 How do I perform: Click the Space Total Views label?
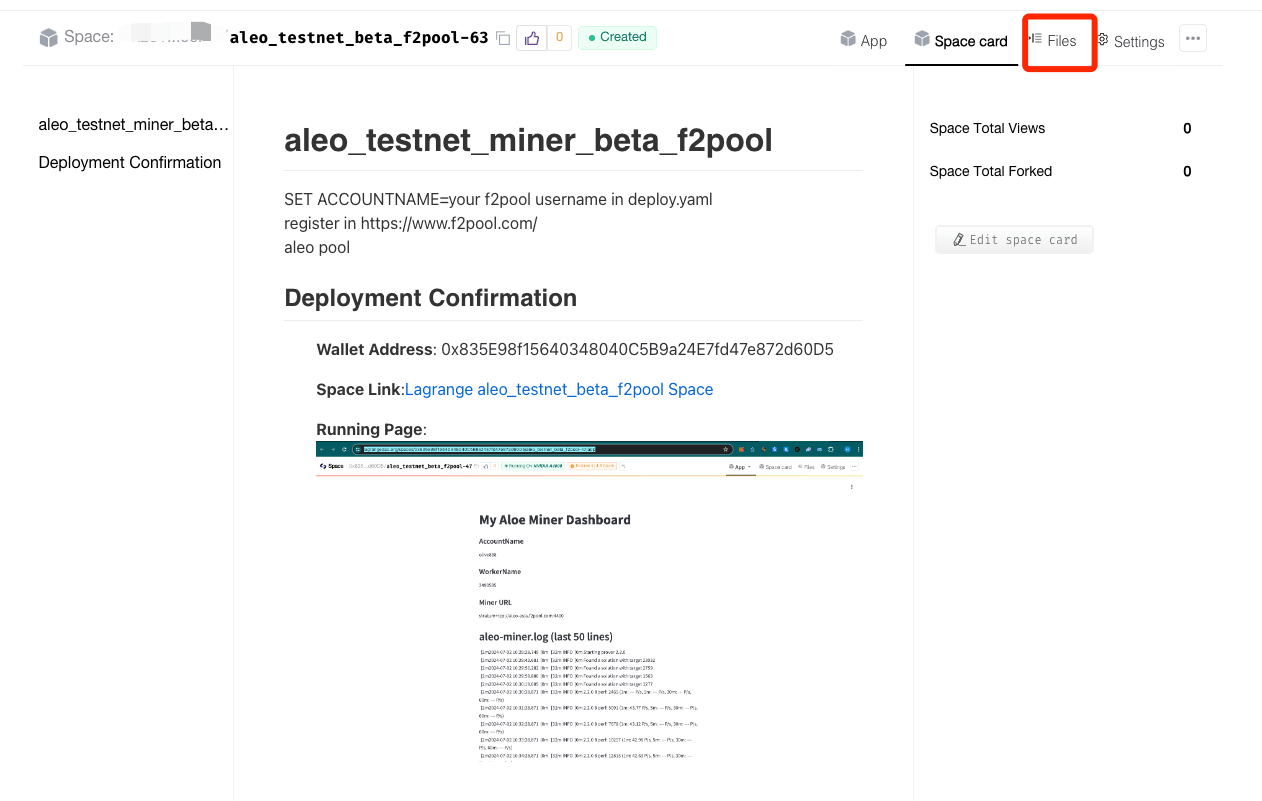pos(987,128)
